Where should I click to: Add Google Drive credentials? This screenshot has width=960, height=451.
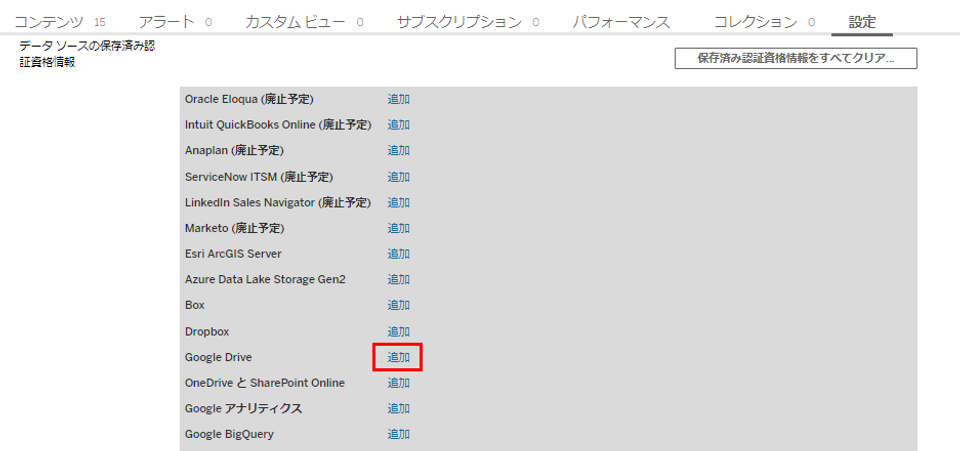[399, 357]
